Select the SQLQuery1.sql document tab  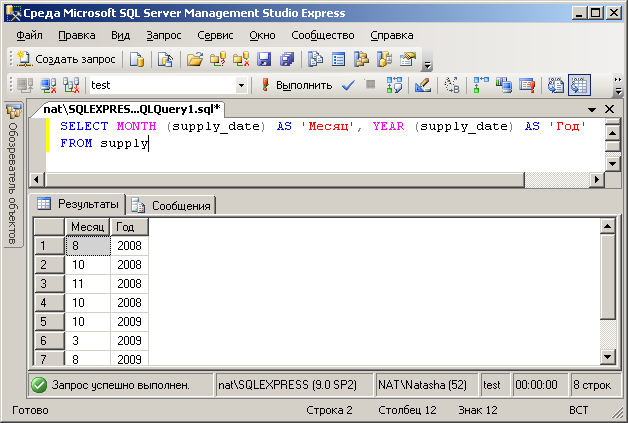[x=131, y=109]
